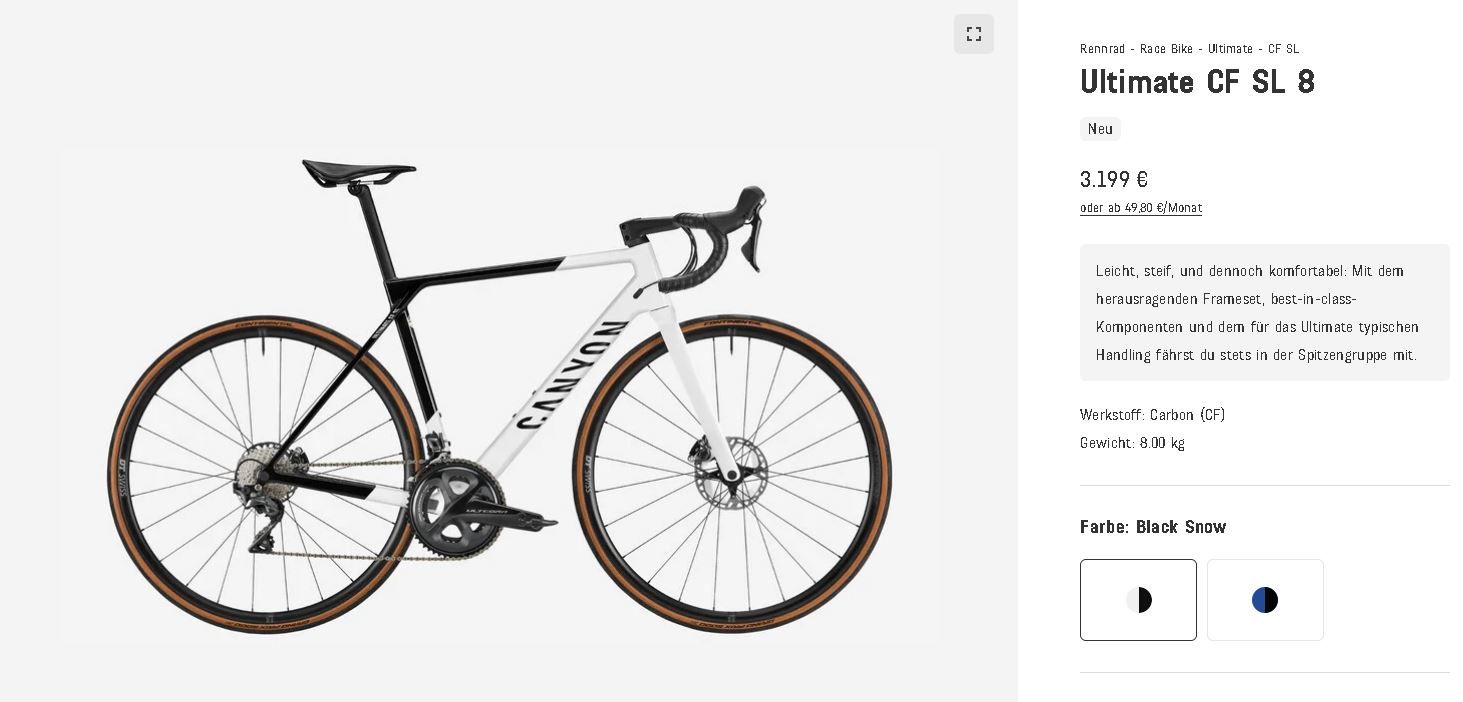Click the 3.199 € price text
The width and height of the screenshot is (1463, 702).
1114,180
